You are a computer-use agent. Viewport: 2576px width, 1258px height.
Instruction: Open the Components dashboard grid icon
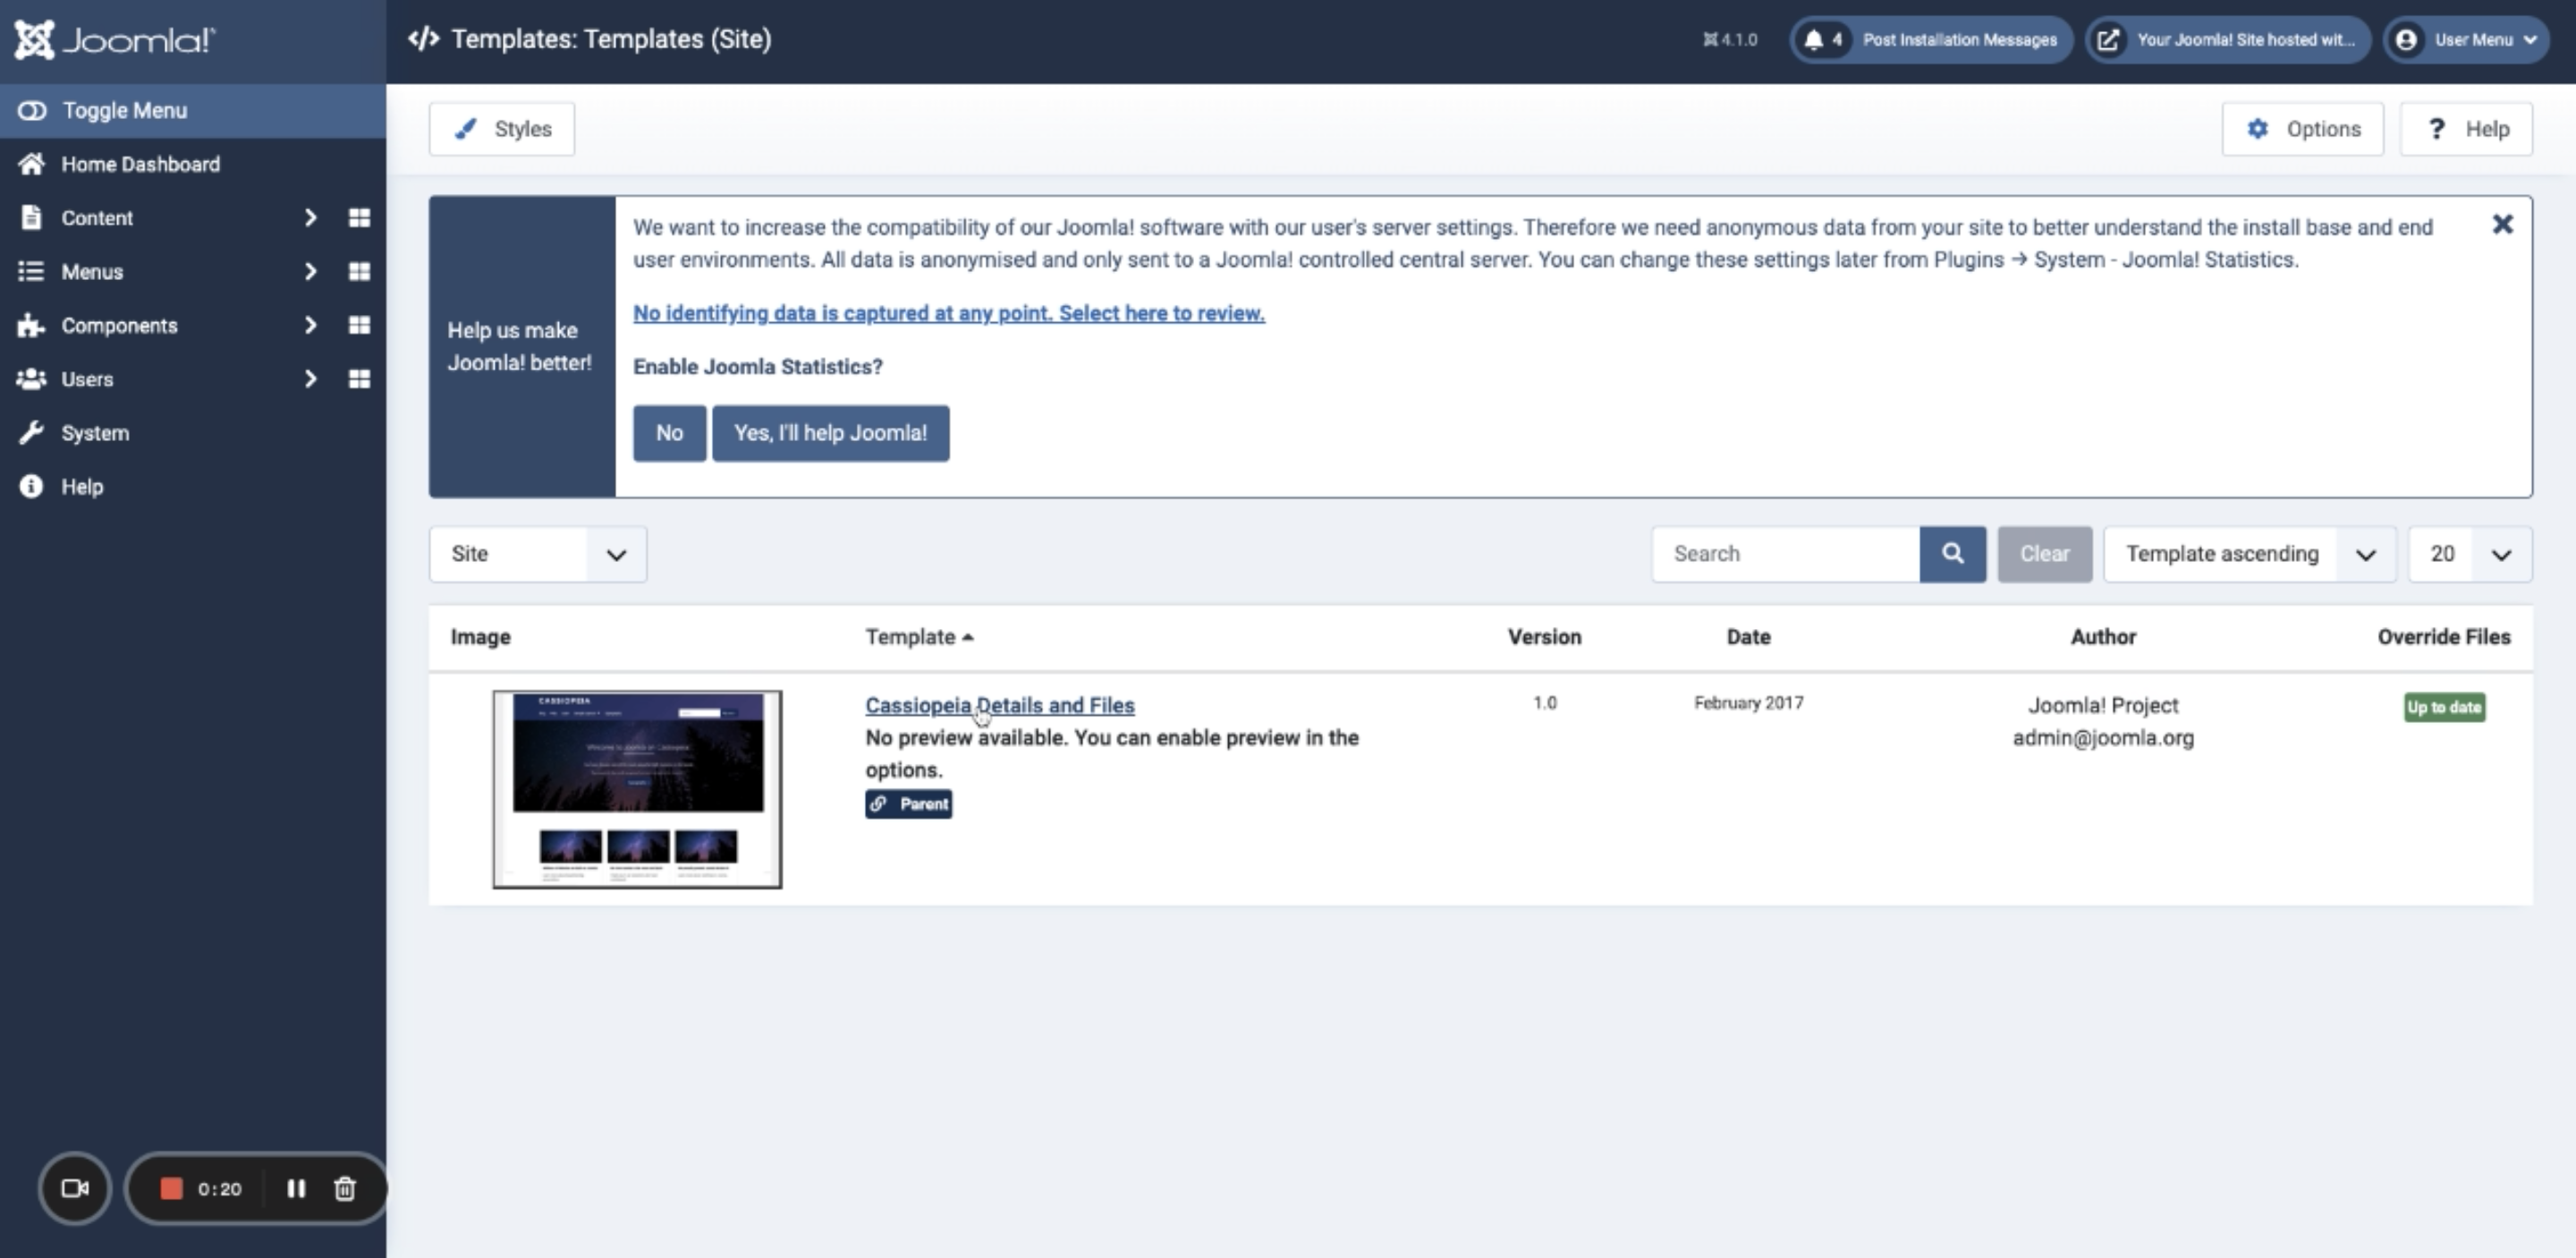point(359,325)
